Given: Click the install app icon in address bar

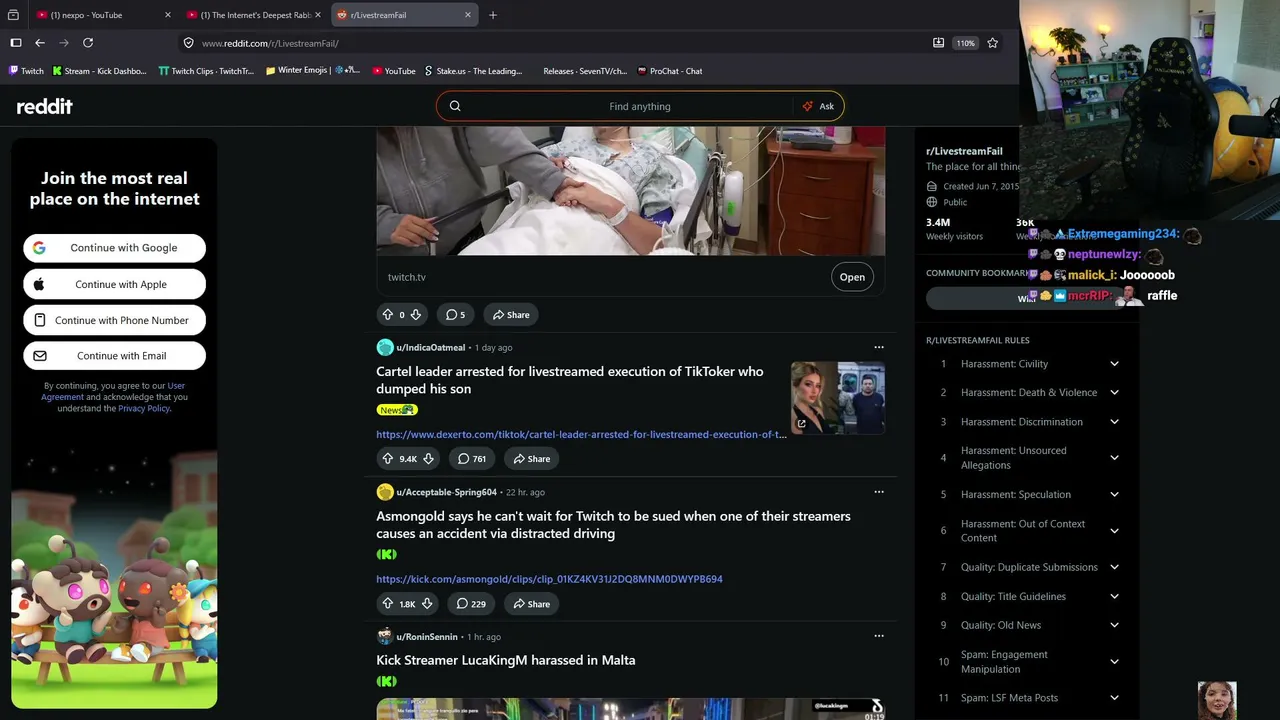Looking at the screenshot, I should point(938,43).
